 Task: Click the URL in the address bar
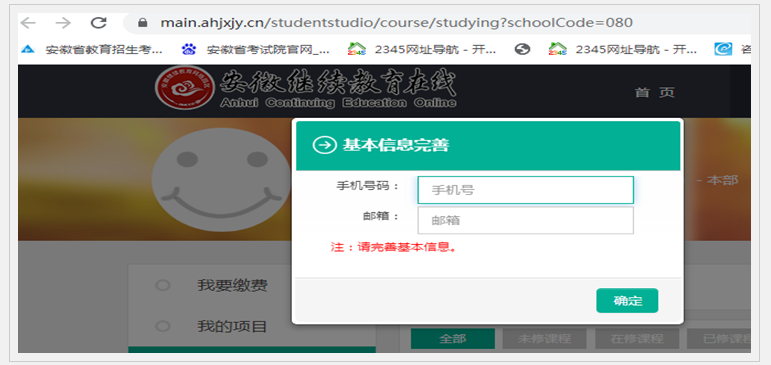[x=396, y=23]
